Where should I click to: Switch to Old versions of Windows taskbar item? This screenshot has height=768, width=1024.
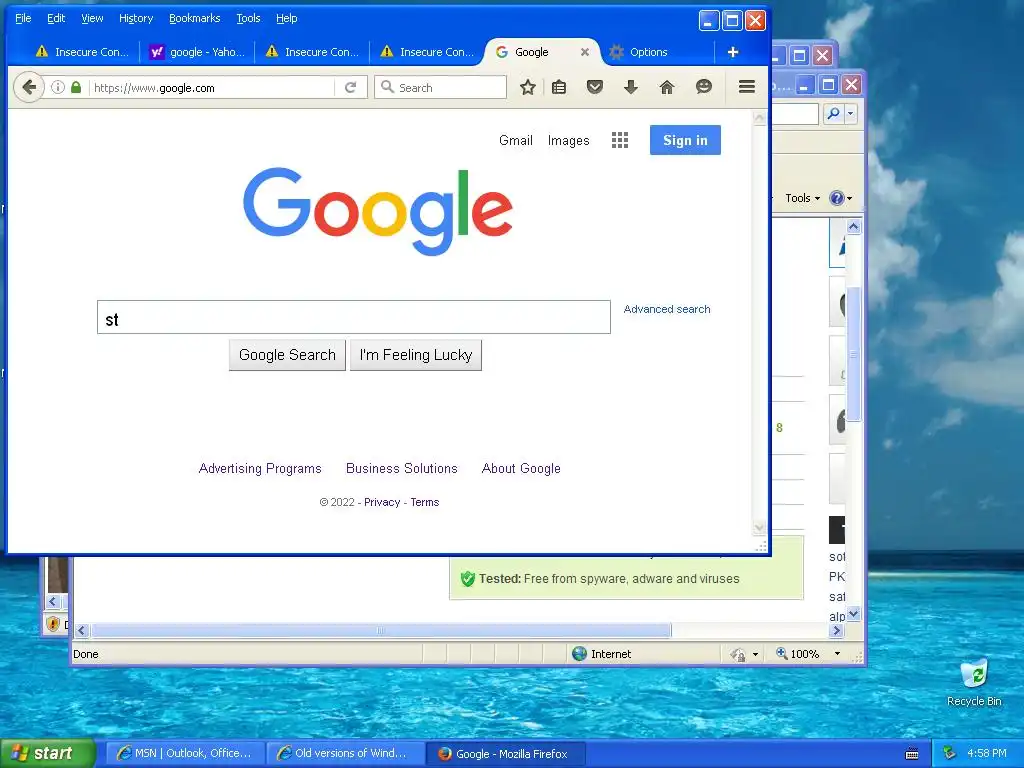tap(345, 753)
